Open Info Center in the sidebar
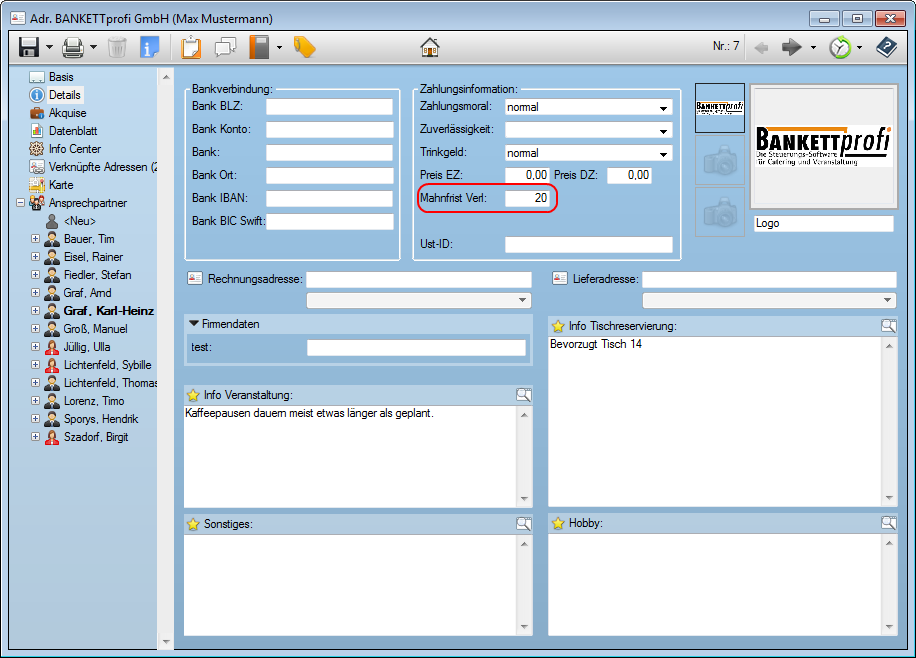The width and height of the screenshot is (916, 658). pyautogui.click(x=74, y=149)
